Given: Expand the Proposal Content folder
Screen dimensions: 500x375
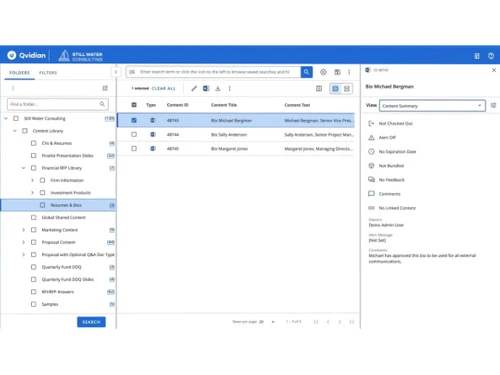Looking at the screenshot, I should click(x=23, y=242).
